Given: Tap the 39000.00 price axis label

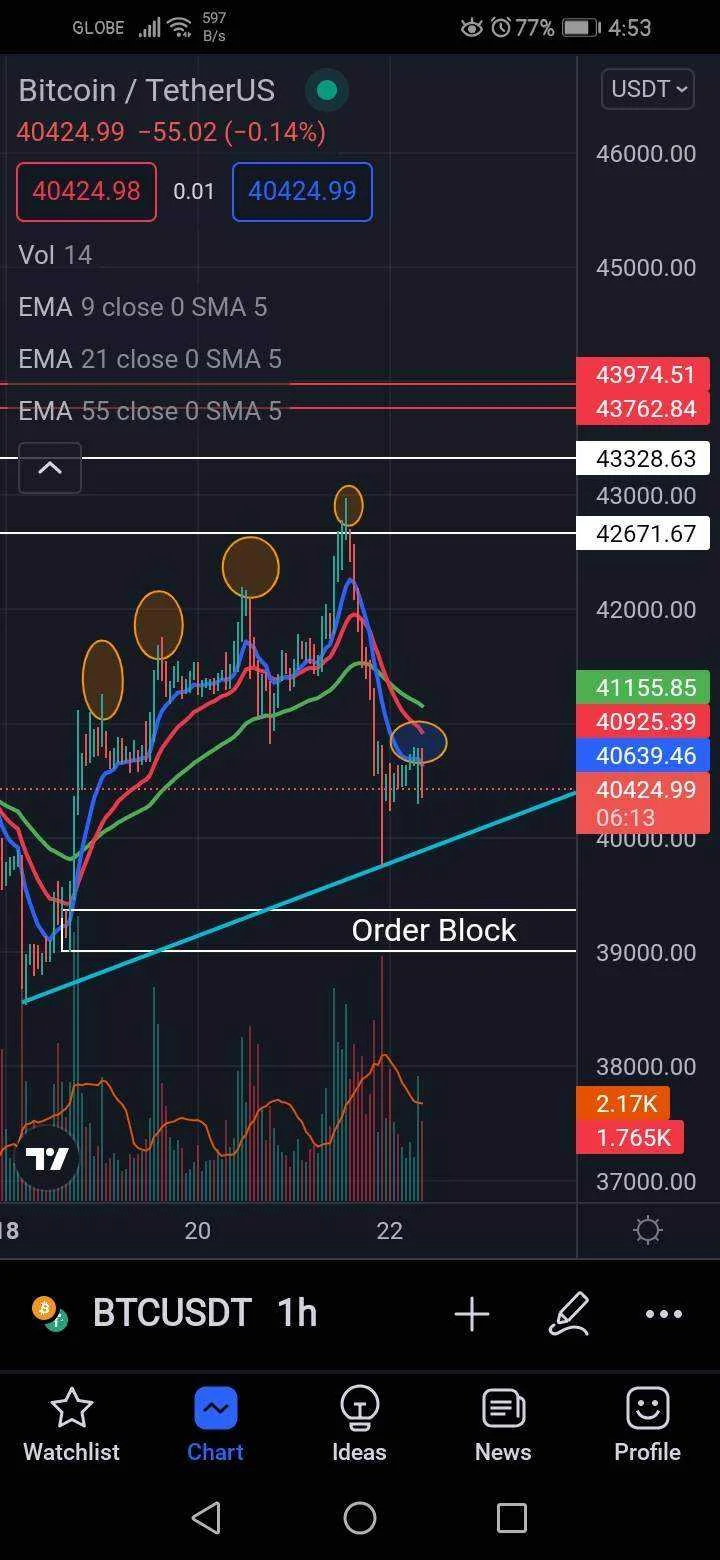Looking at the screenshot, I should (646, 953).
